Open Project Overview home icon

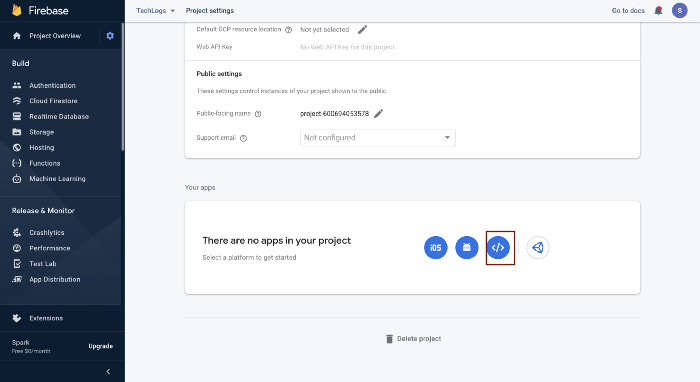point(17,36)
